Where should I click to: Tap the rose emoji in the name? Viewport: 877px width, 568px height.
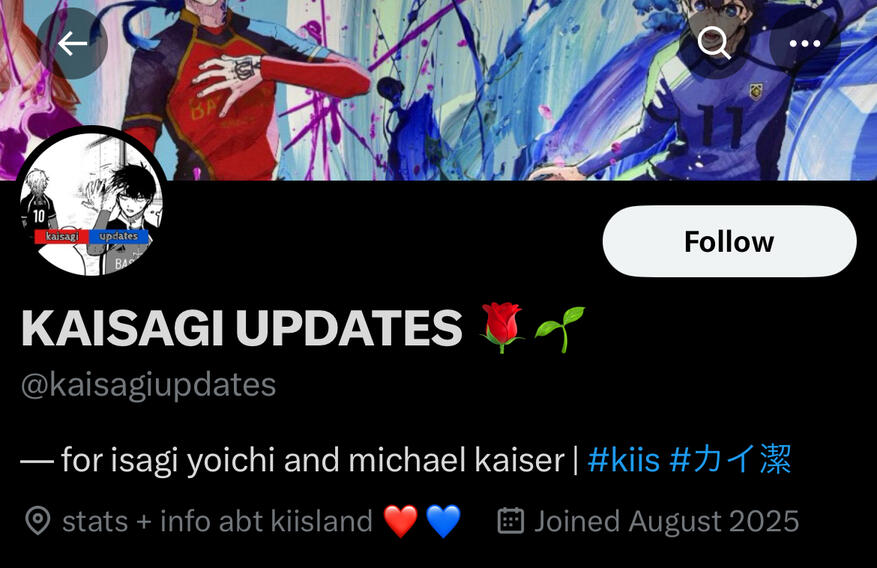tap(502, 328)
